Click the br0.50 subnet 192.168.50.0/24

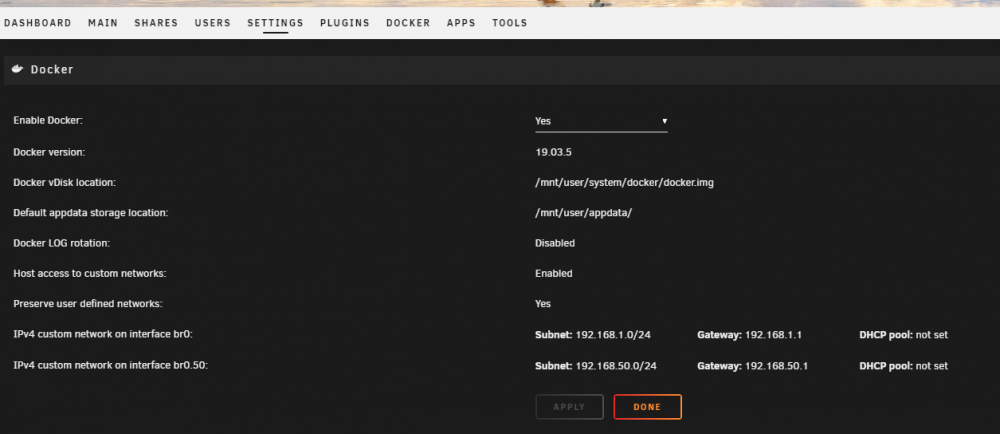point(616,366)
